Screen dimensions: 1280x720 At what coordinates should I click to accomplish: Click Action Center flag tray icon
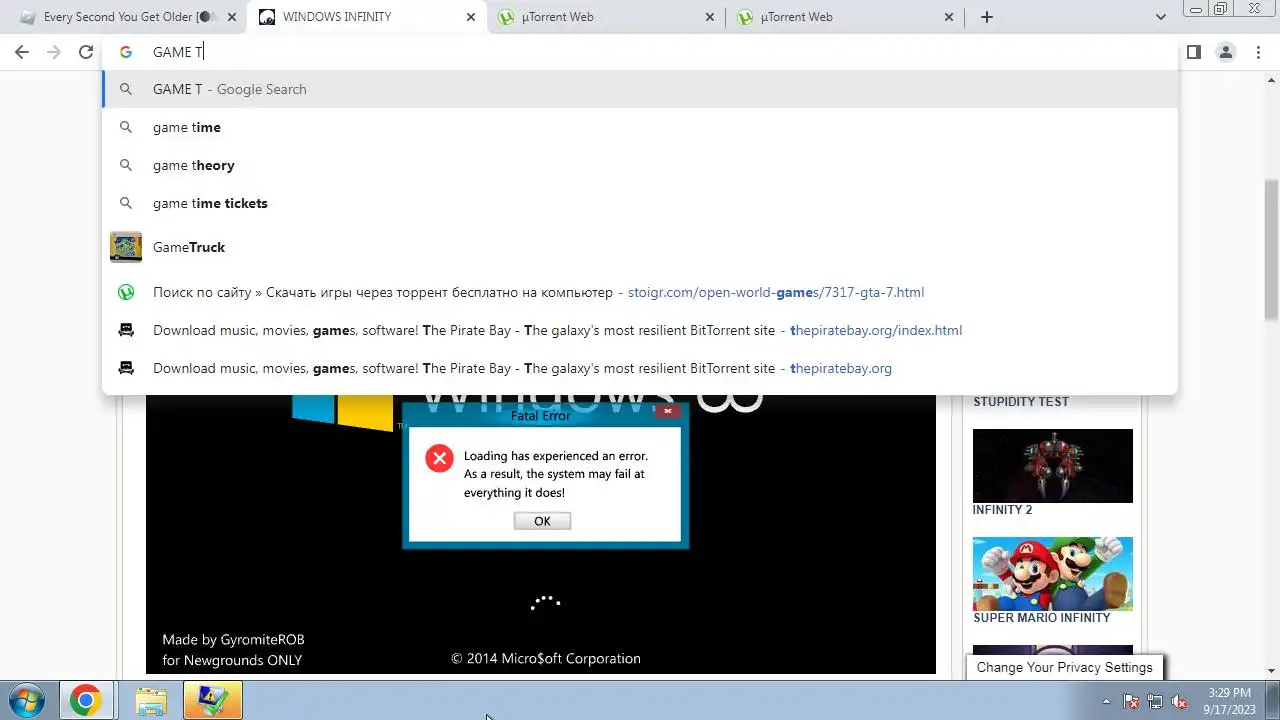click(1131, 701)
